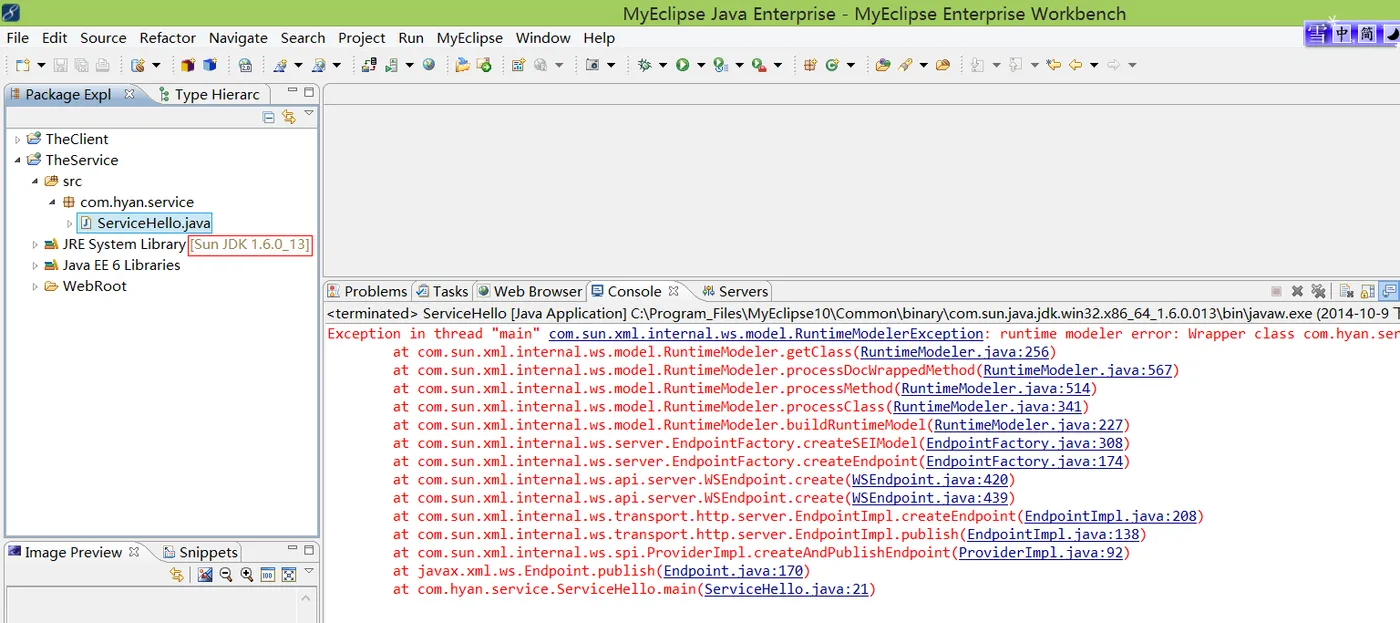Click the Remove Launch X icon in Console
The height and width of the screenshot is (623, 1400).
(1297, 291)
